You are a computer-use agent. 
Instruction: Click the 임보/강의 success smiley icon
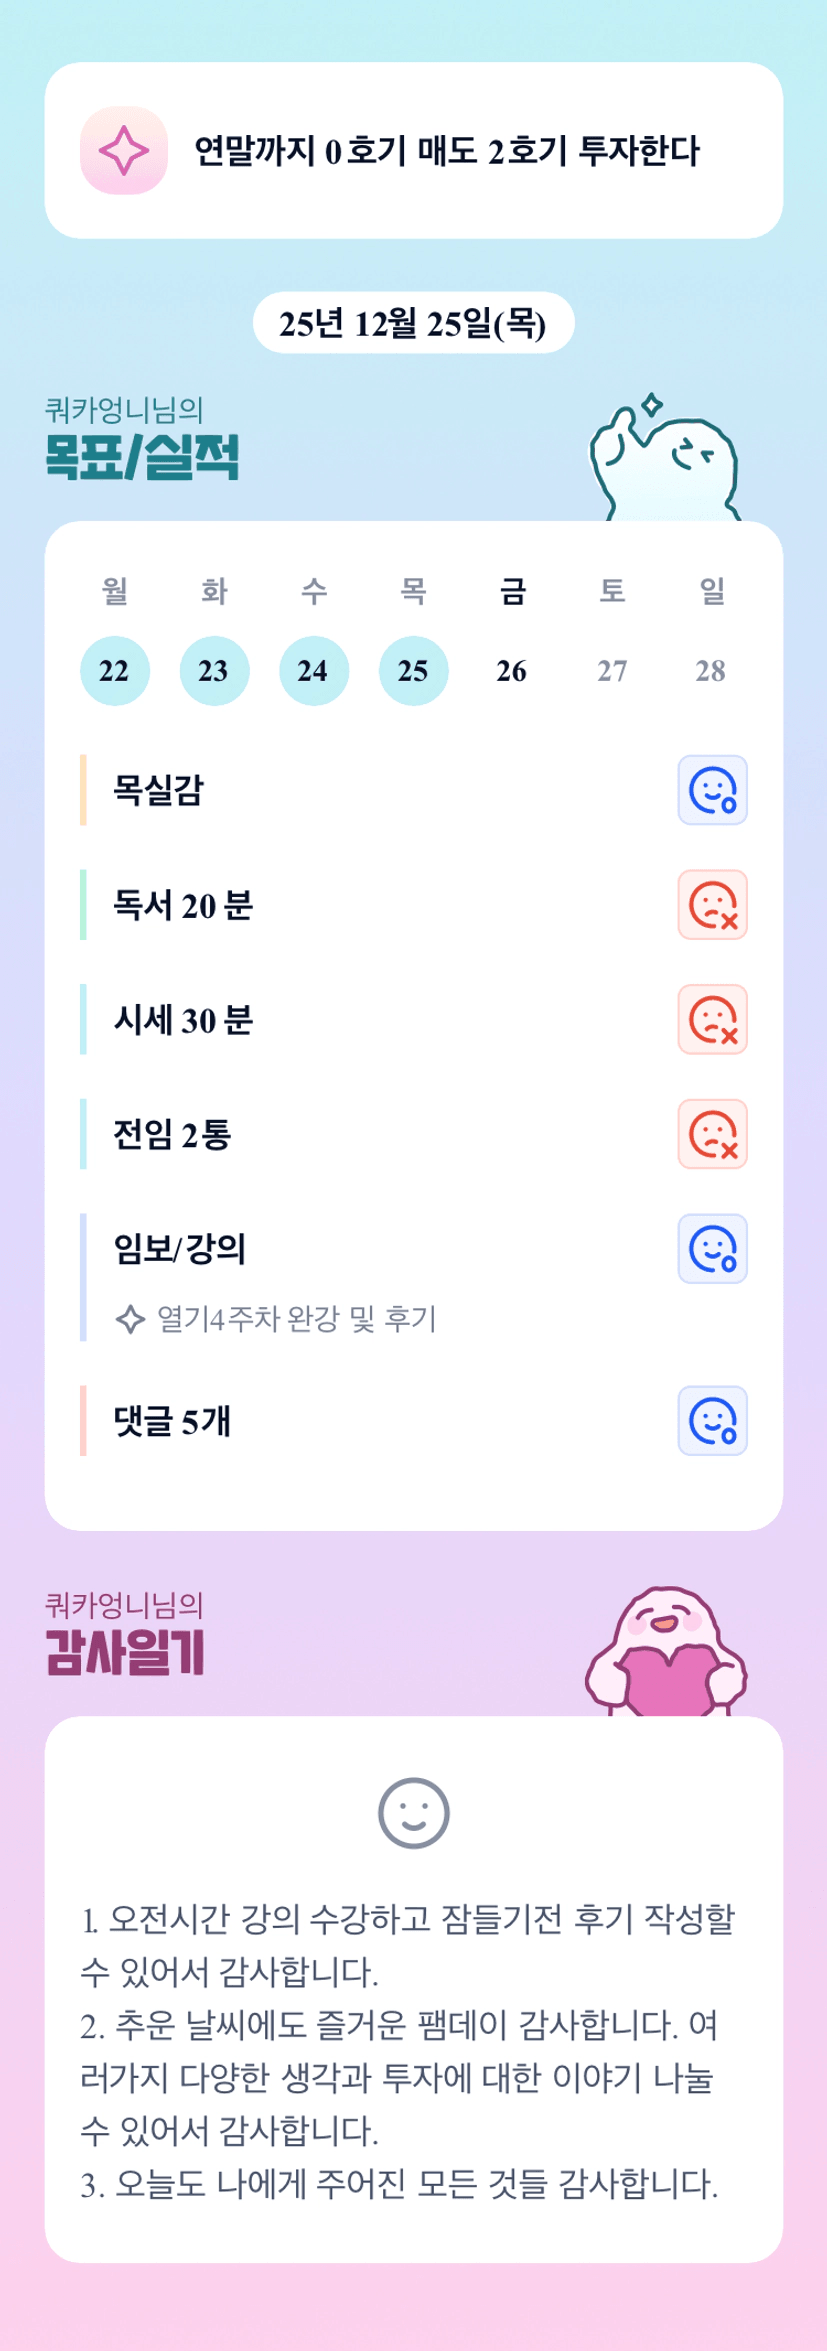tap(712, 1249)
